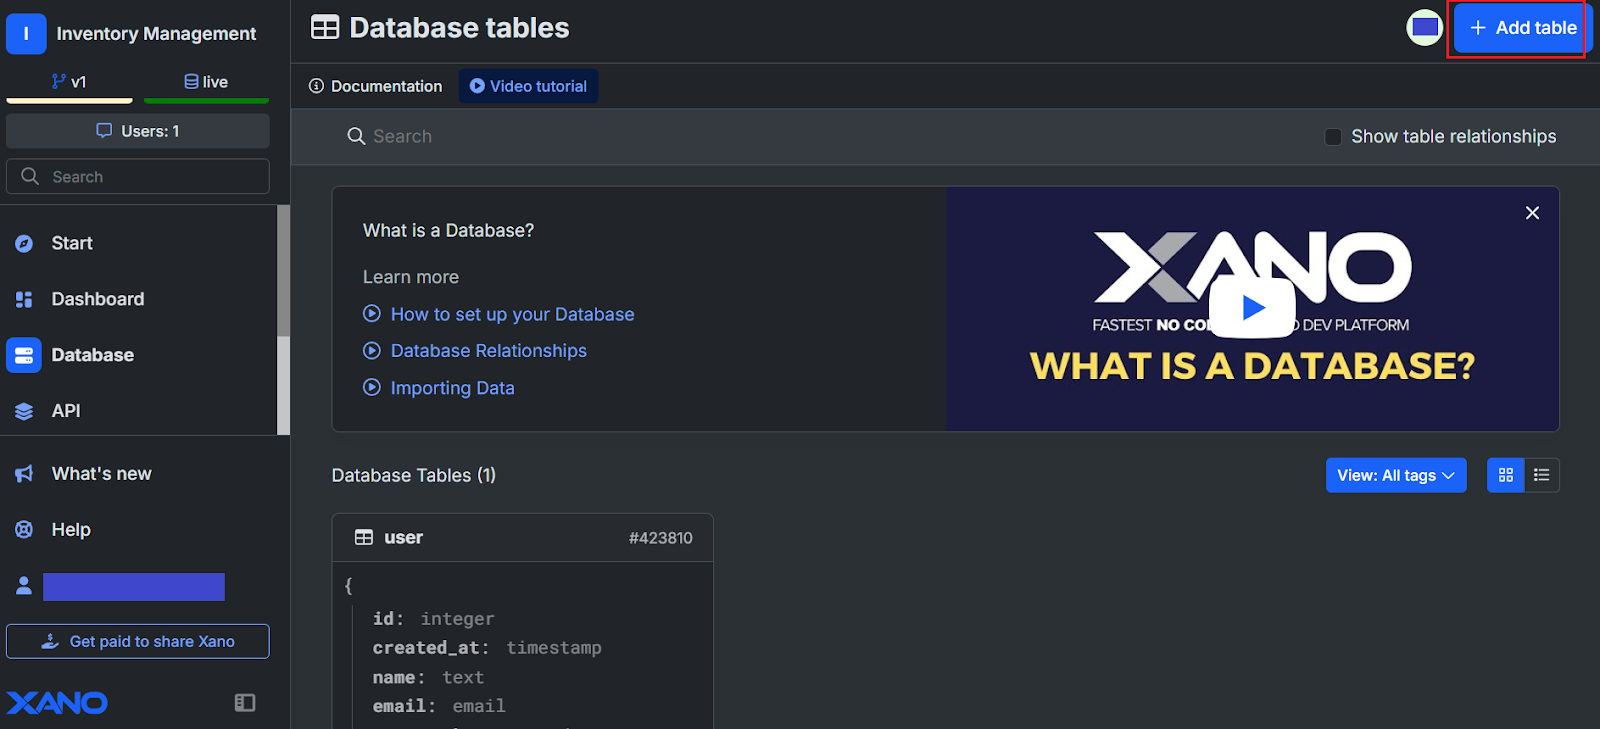
Task: Switch to list view of tables
Action: 1542,475
